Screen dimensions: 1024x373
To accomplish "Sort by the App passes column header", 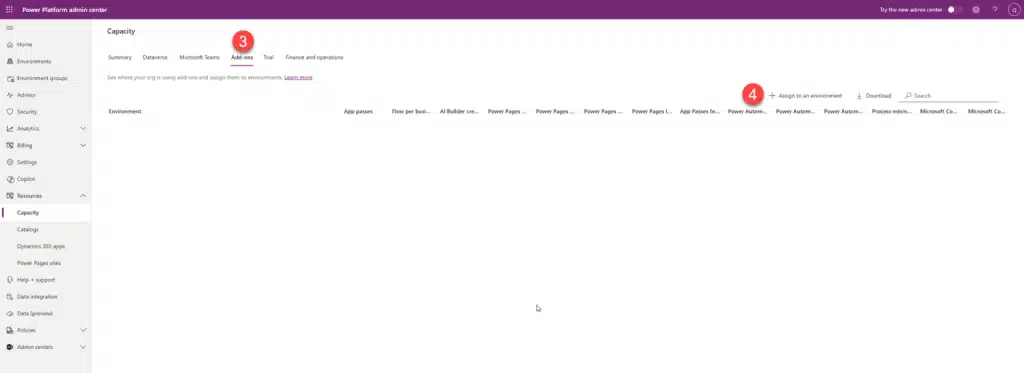I will point(358,112).
